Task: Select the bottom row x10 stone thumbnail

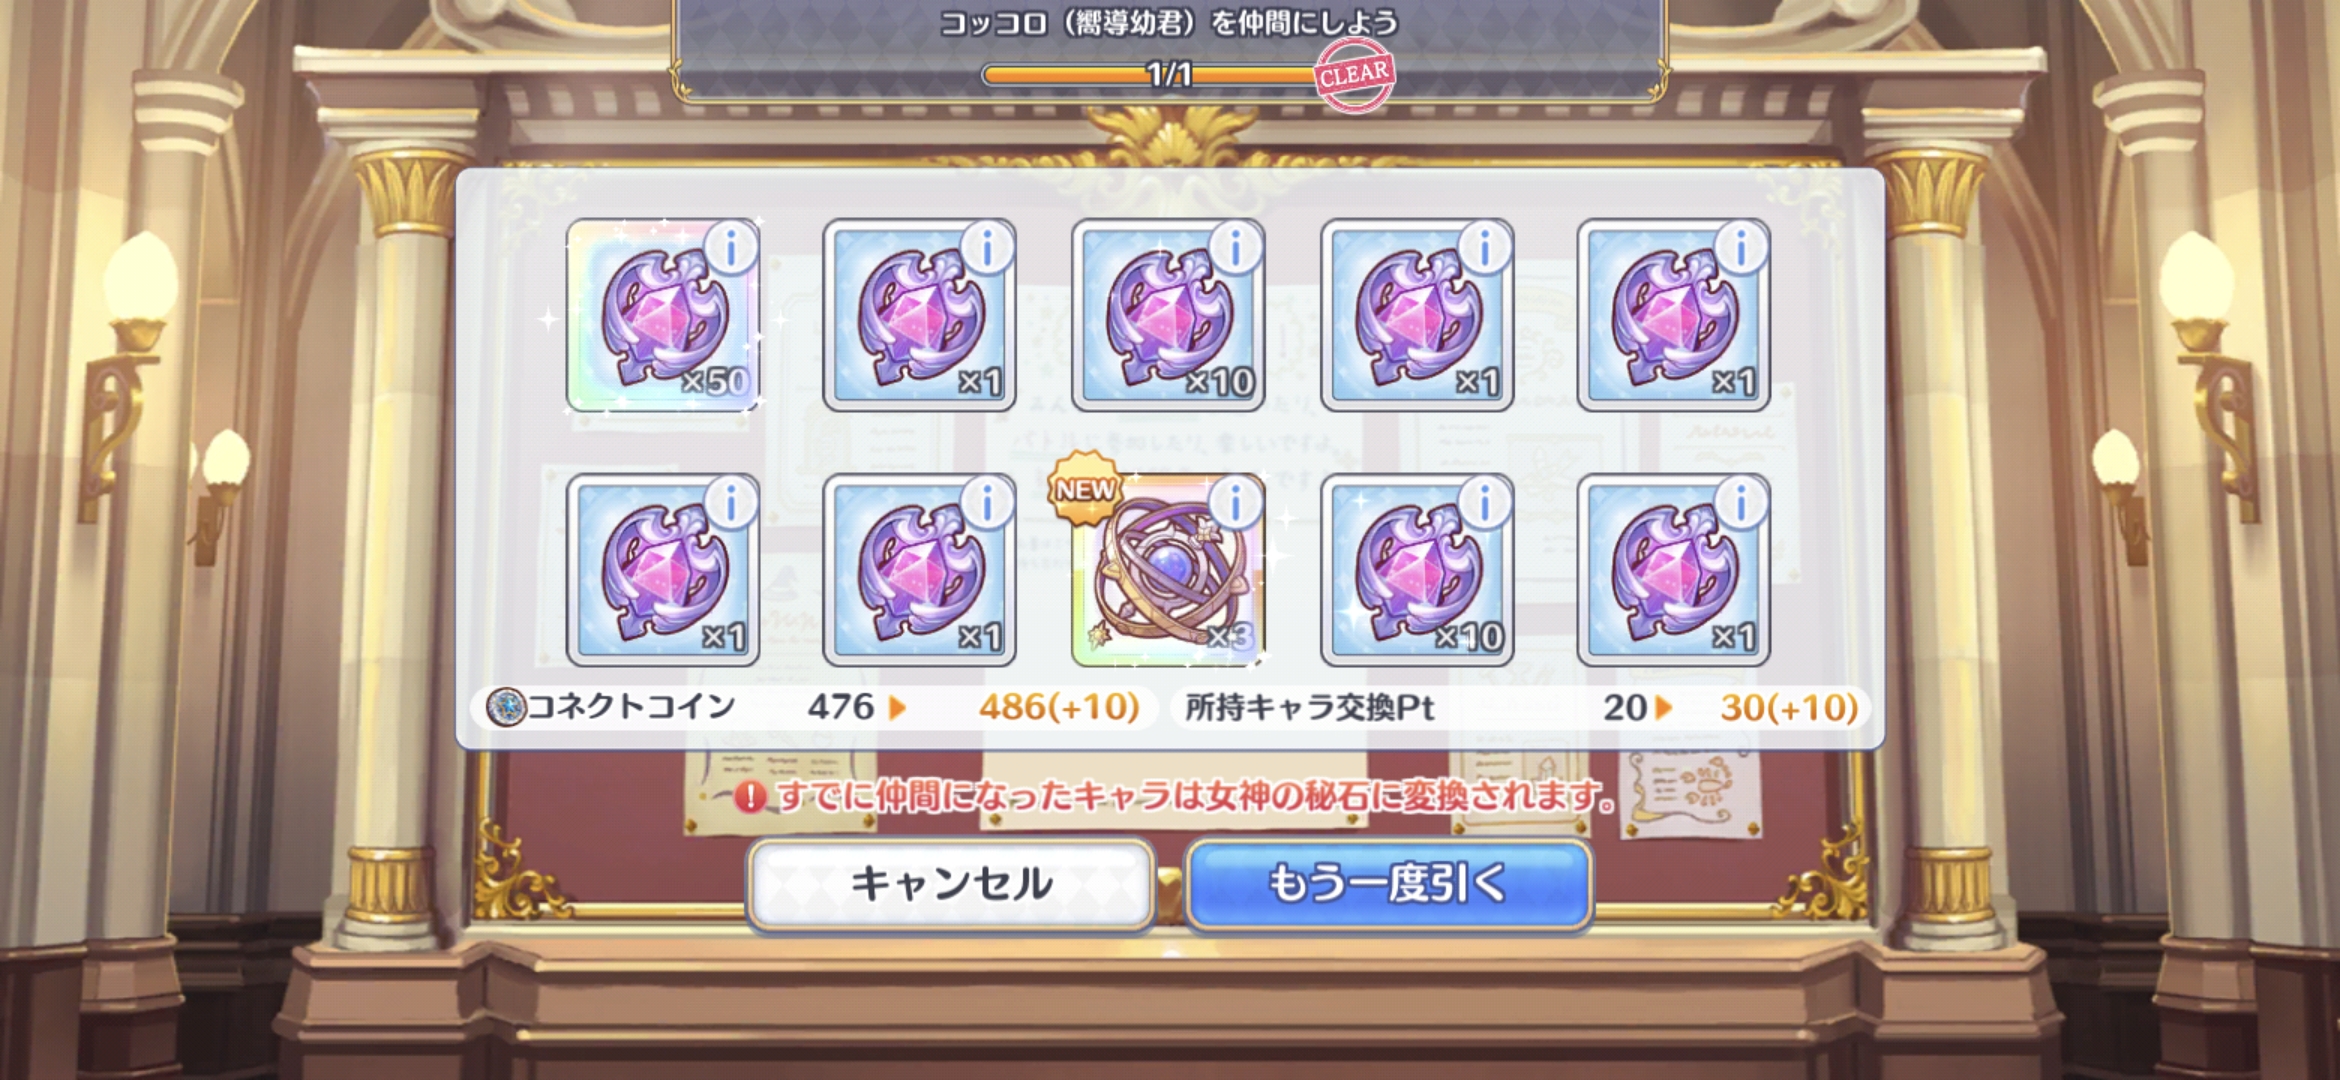Action: click(x=1417, y=570)
